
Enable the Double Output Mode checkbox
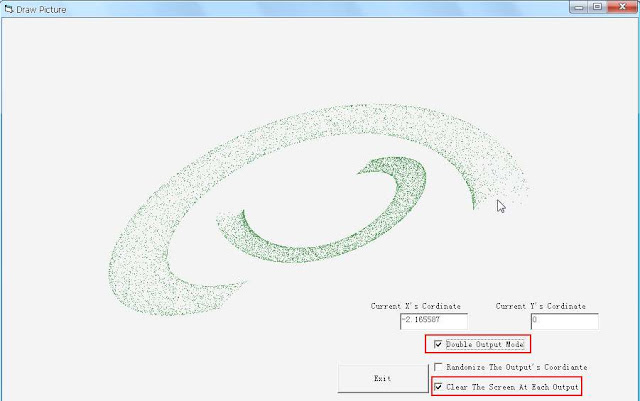point(438,344)
